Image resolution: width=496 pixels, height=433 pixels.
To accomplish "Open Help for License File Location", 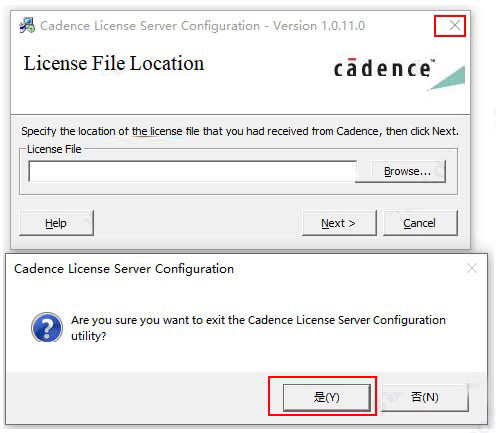I will click(x=56, y=223).
